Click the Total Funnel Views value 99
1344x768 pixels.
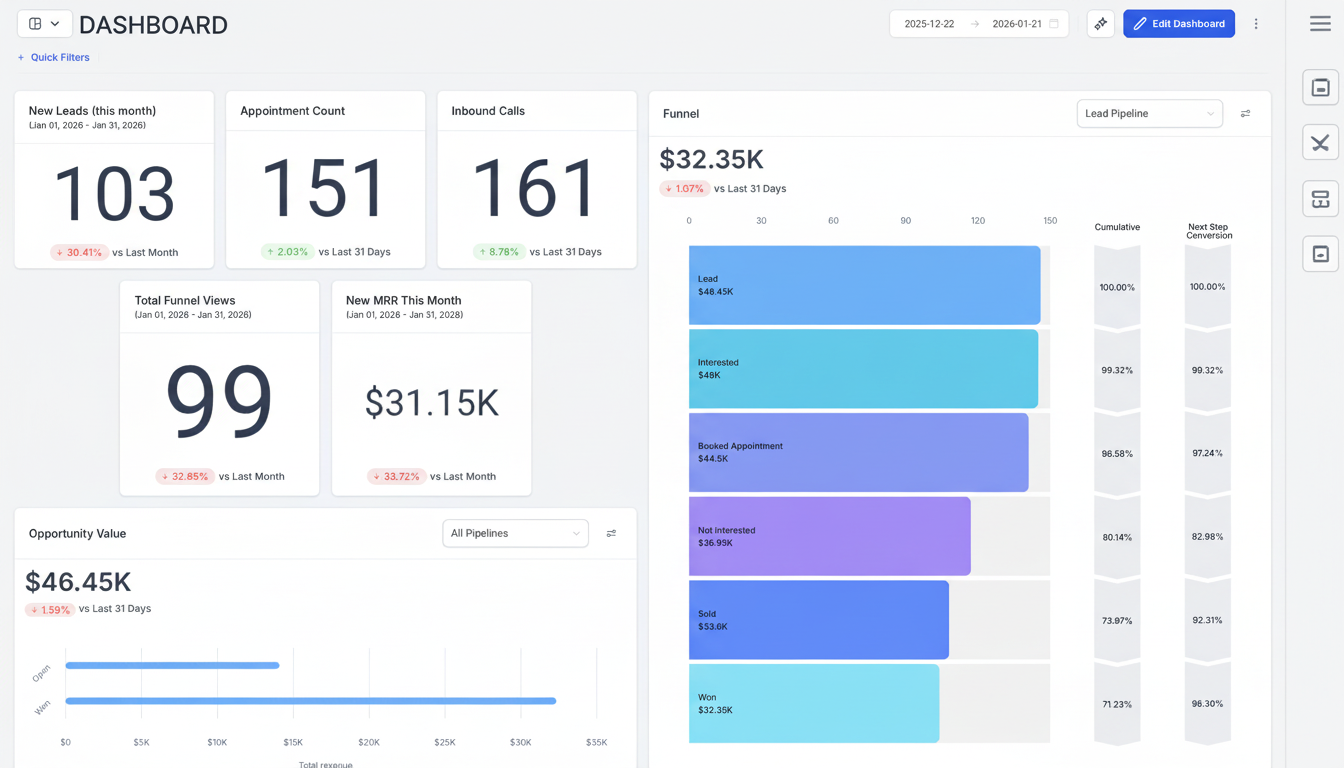pos(219,402)
